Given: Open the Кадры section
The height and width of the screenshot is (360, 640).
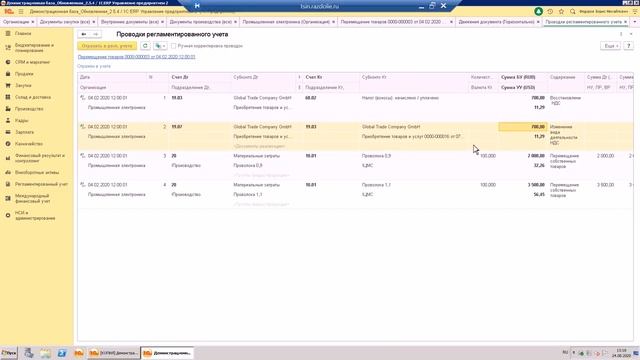Looking at the screenshot, I should pyautogui.click(x=22, y=120).
